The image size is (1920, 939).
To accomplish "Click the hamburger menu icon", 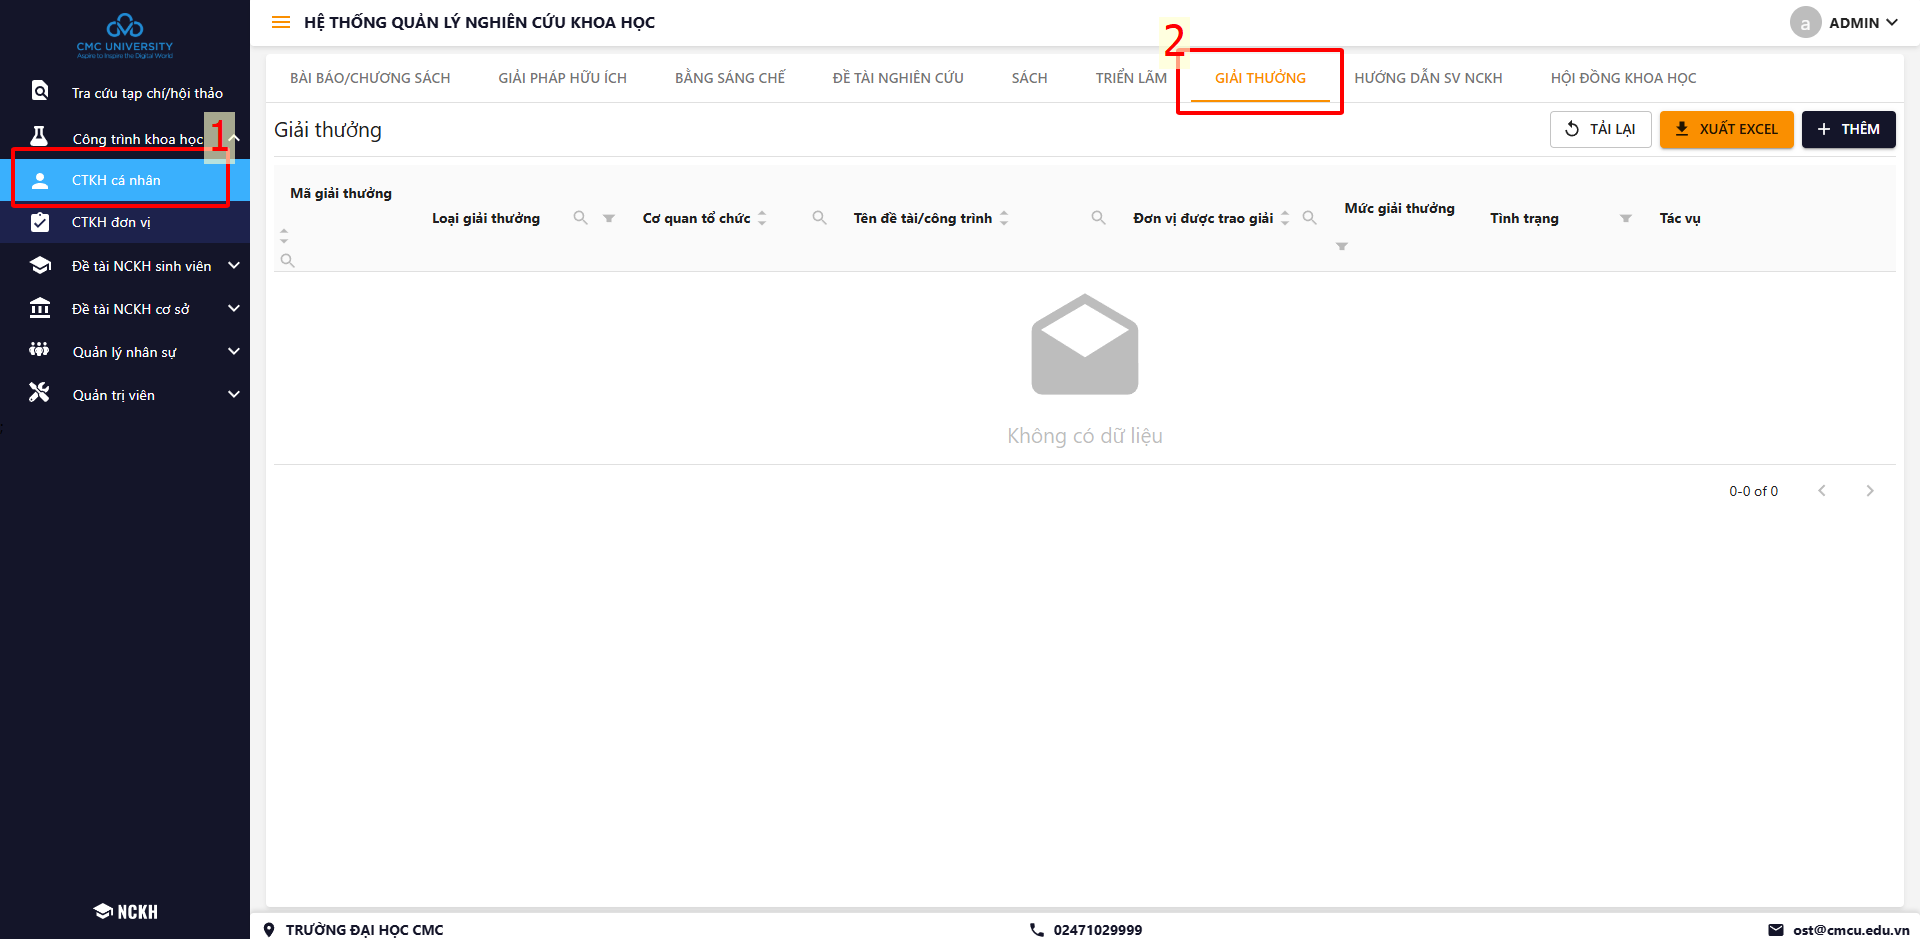I will 281,22.
